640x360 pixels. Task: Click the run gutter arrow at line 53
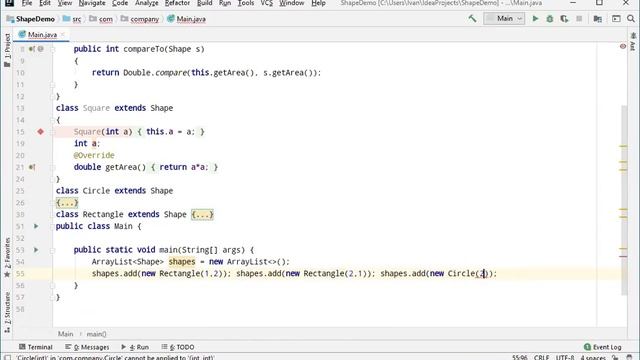click(36, 249)
